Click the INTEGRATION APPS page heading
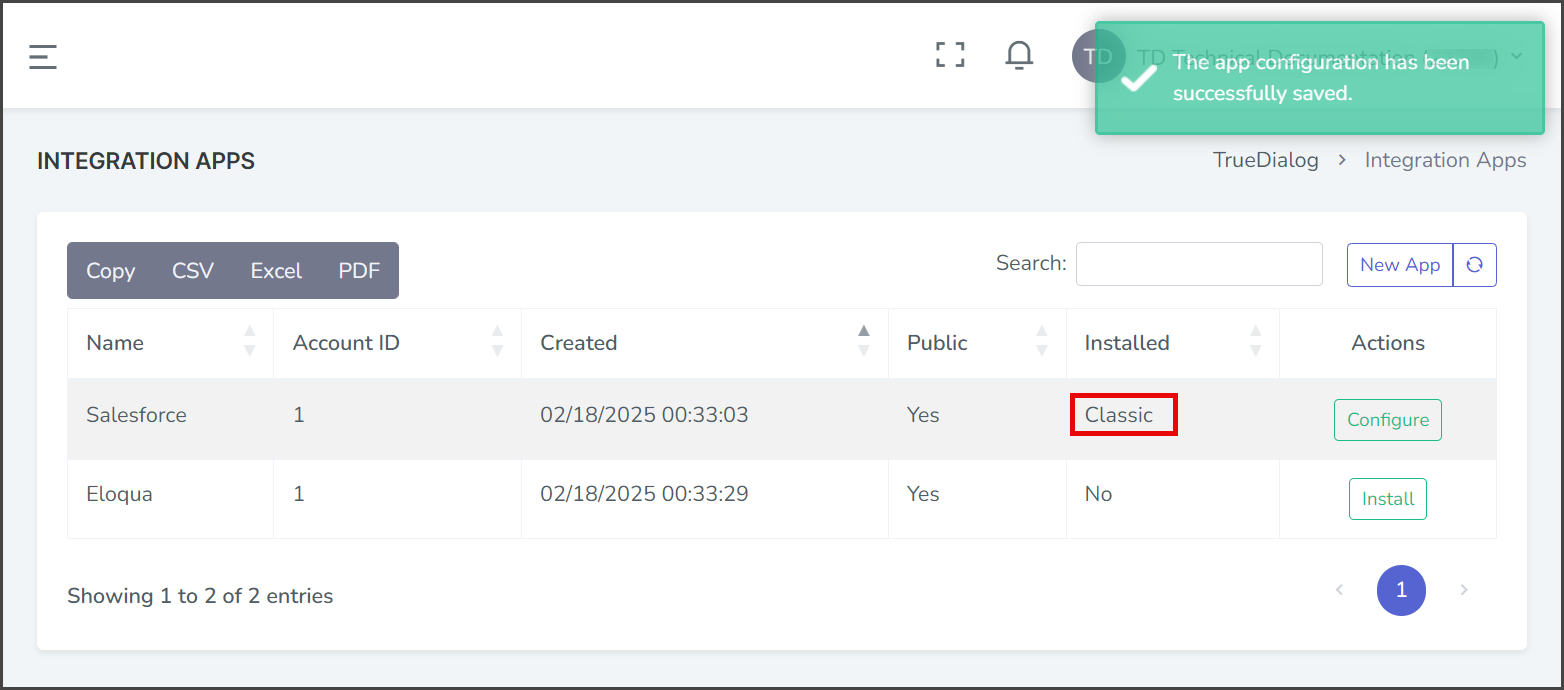Image resolution: width=1564 pixels, height=690 pixels. click(x=146, y=161)
